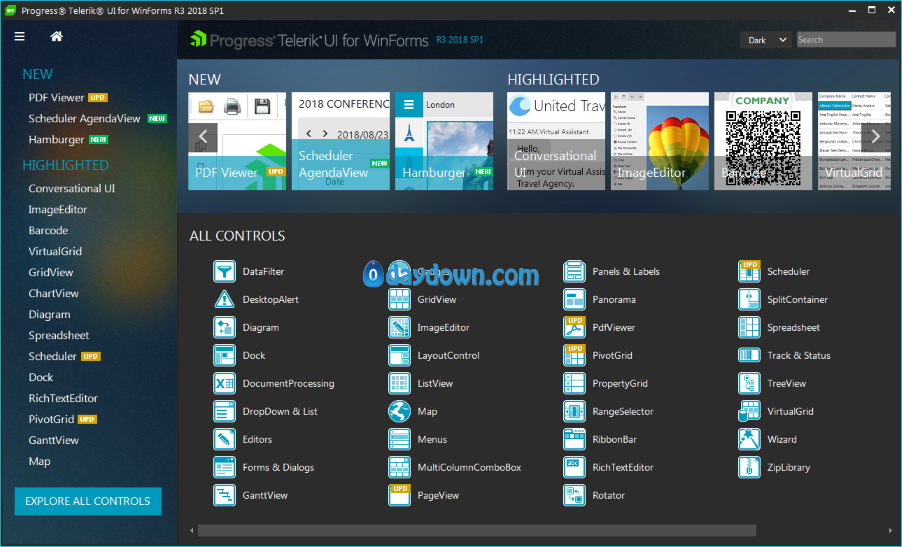Click the next arrow on the carousel
The image size is (902, 547).
point(876,136)
